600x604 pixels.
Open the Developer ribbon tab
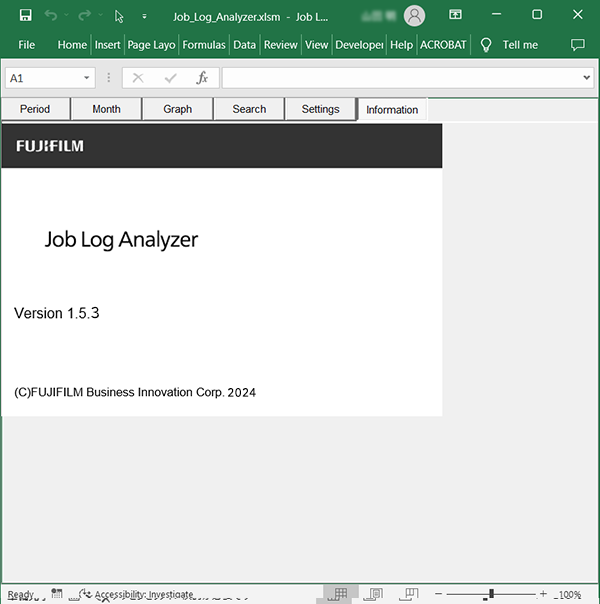(359, 45)
